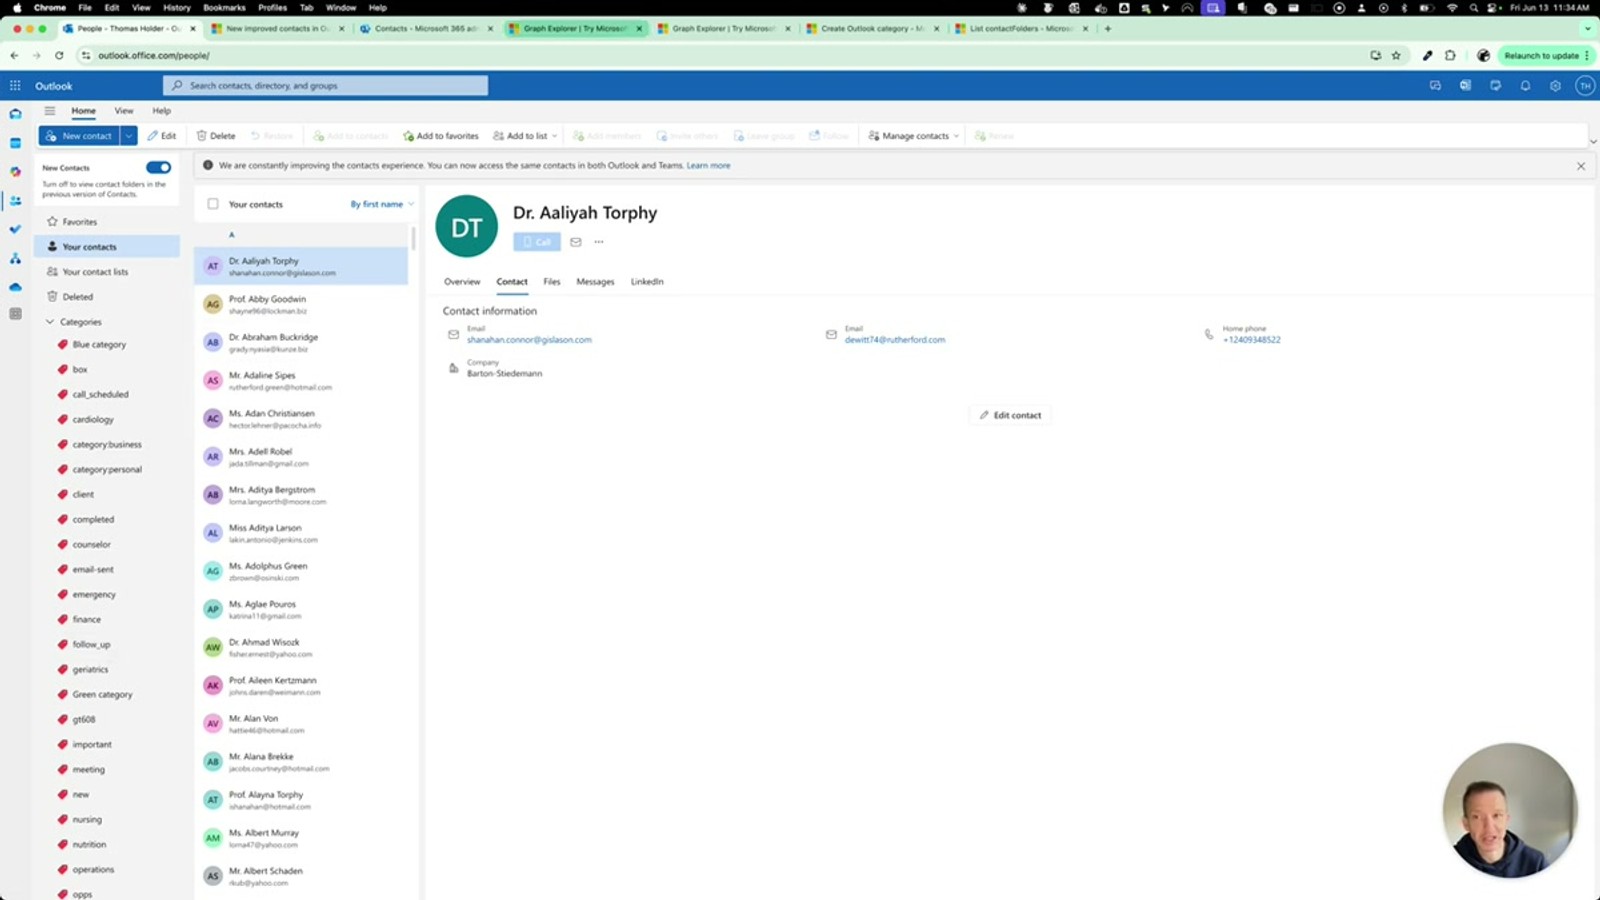Change sort order via By first name
This screenshot has width=1600, height=900.
click(381, 204)
